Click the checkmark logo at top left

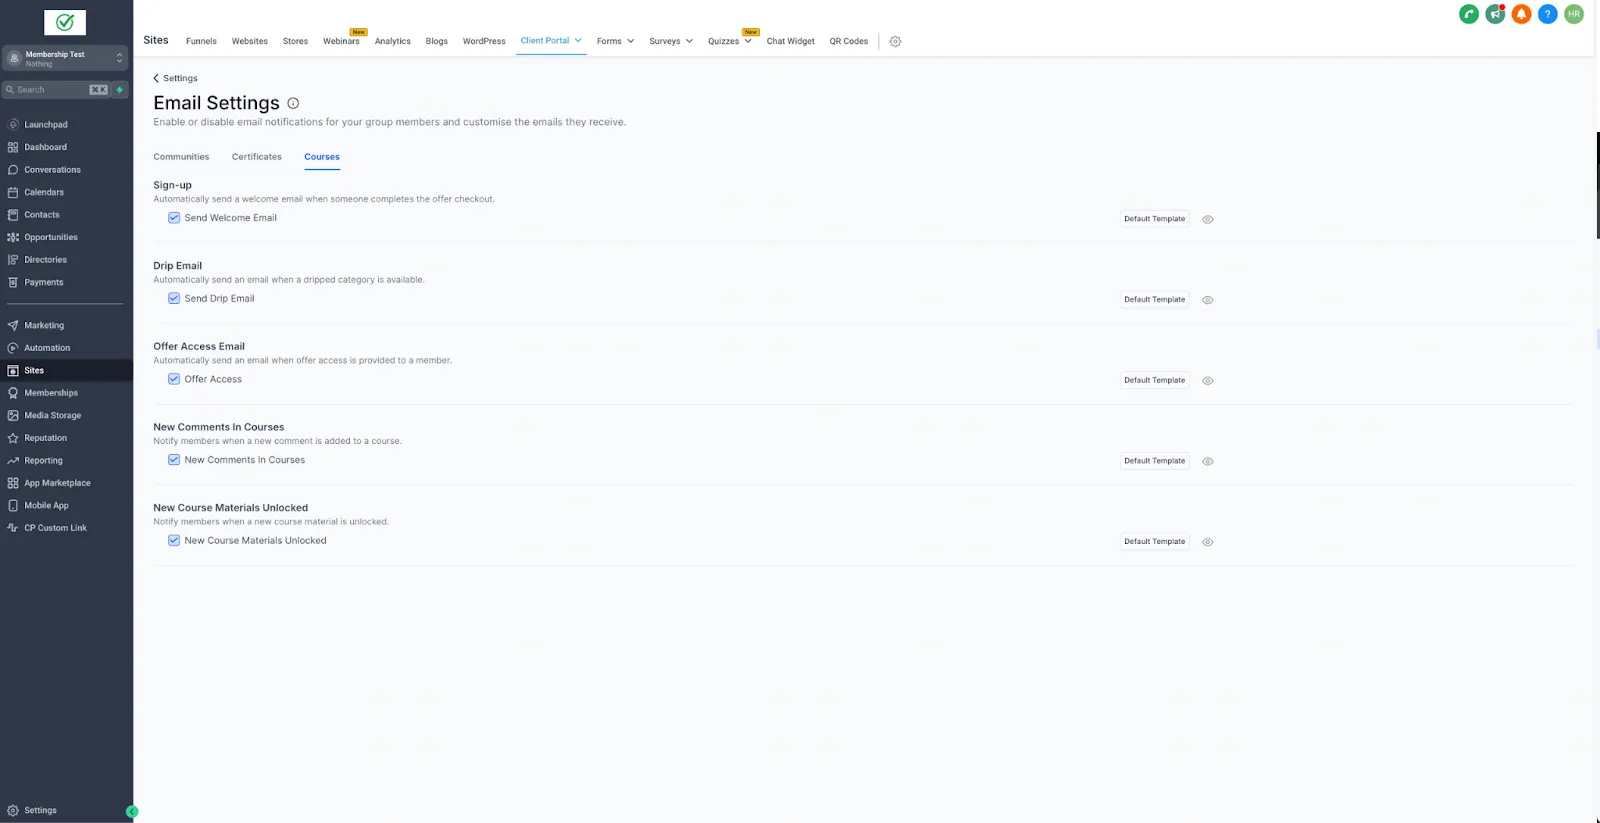click(65, 22)
